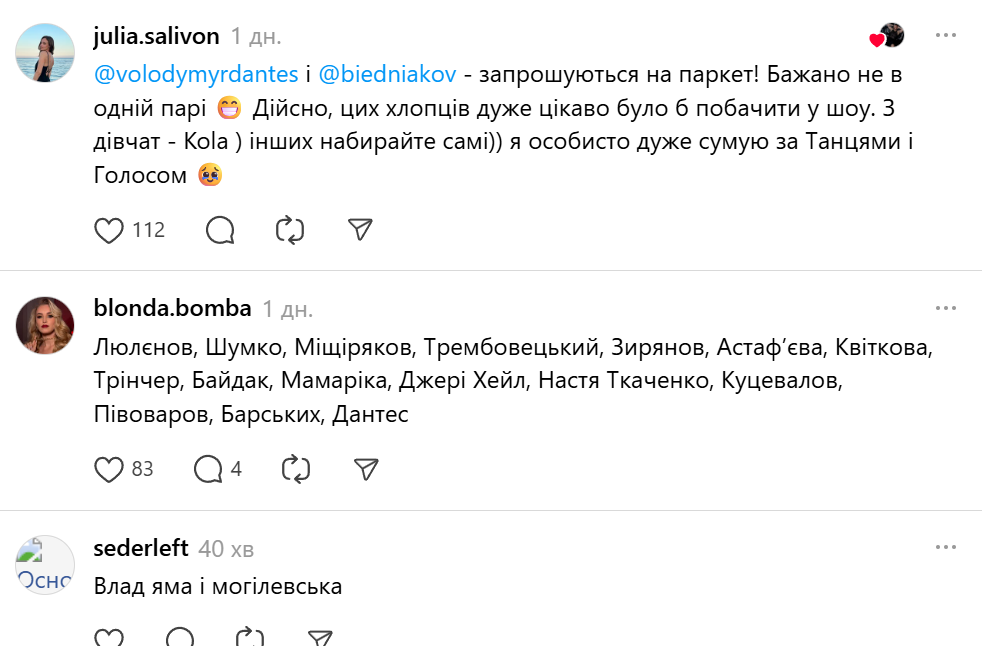Open the @volodymyrdantes mention link
Viewport: 982px width, 646px height.
(x=196, y=74)
